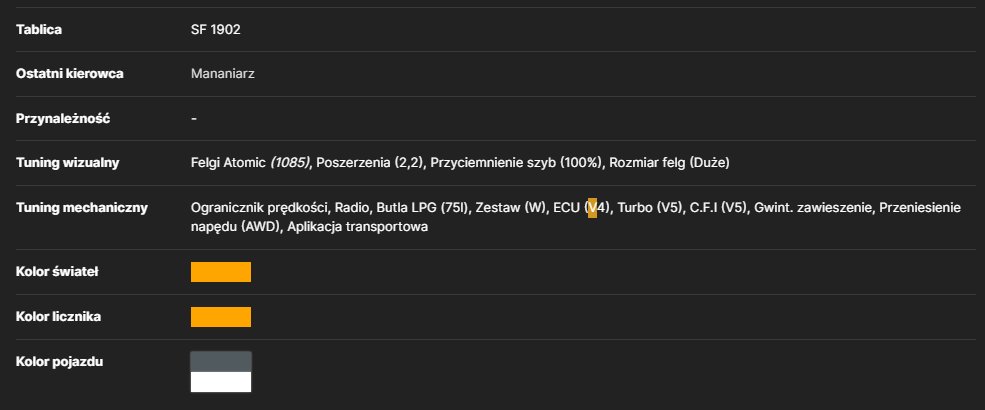Click the Ogranicznik prędkości entry
The height and width of the screenshot is (410, 985).
259,207
